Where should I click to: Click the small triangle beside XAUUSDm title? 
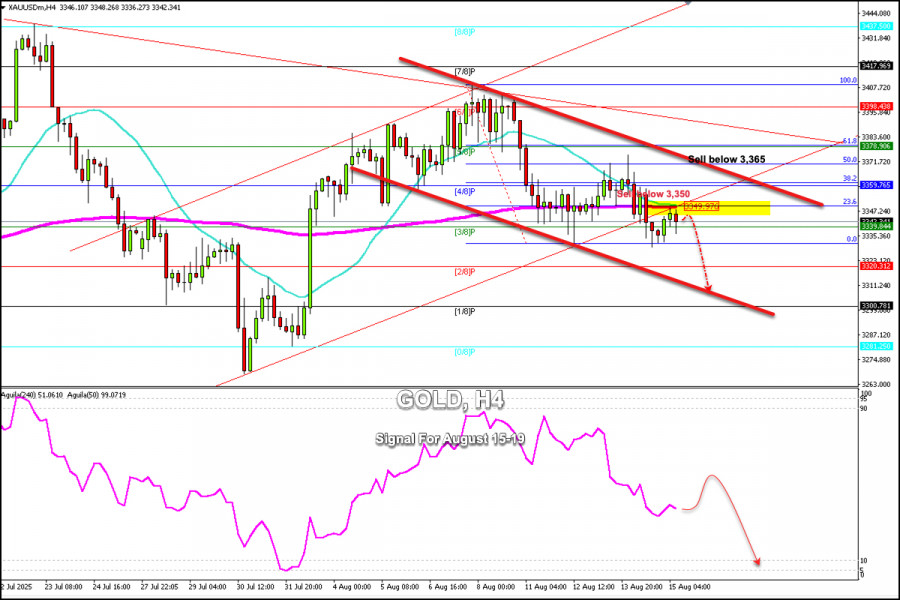tap(4, 7)
